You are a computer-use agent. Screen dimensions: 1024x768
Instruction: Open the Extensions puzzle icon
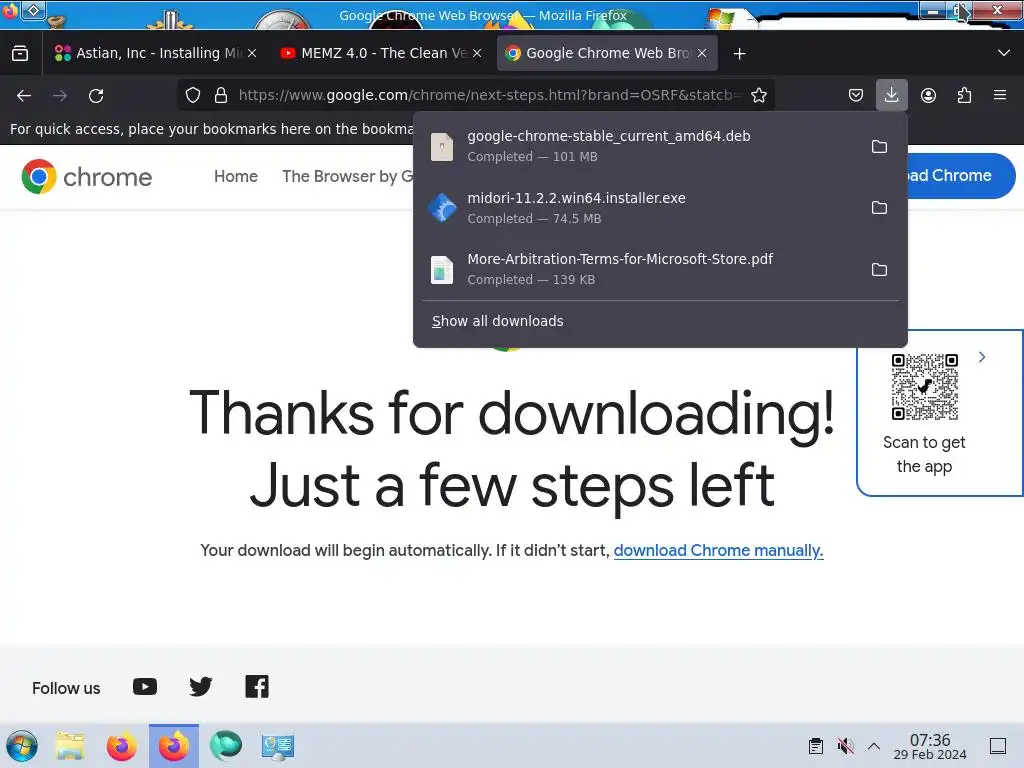tap(964, 95)
